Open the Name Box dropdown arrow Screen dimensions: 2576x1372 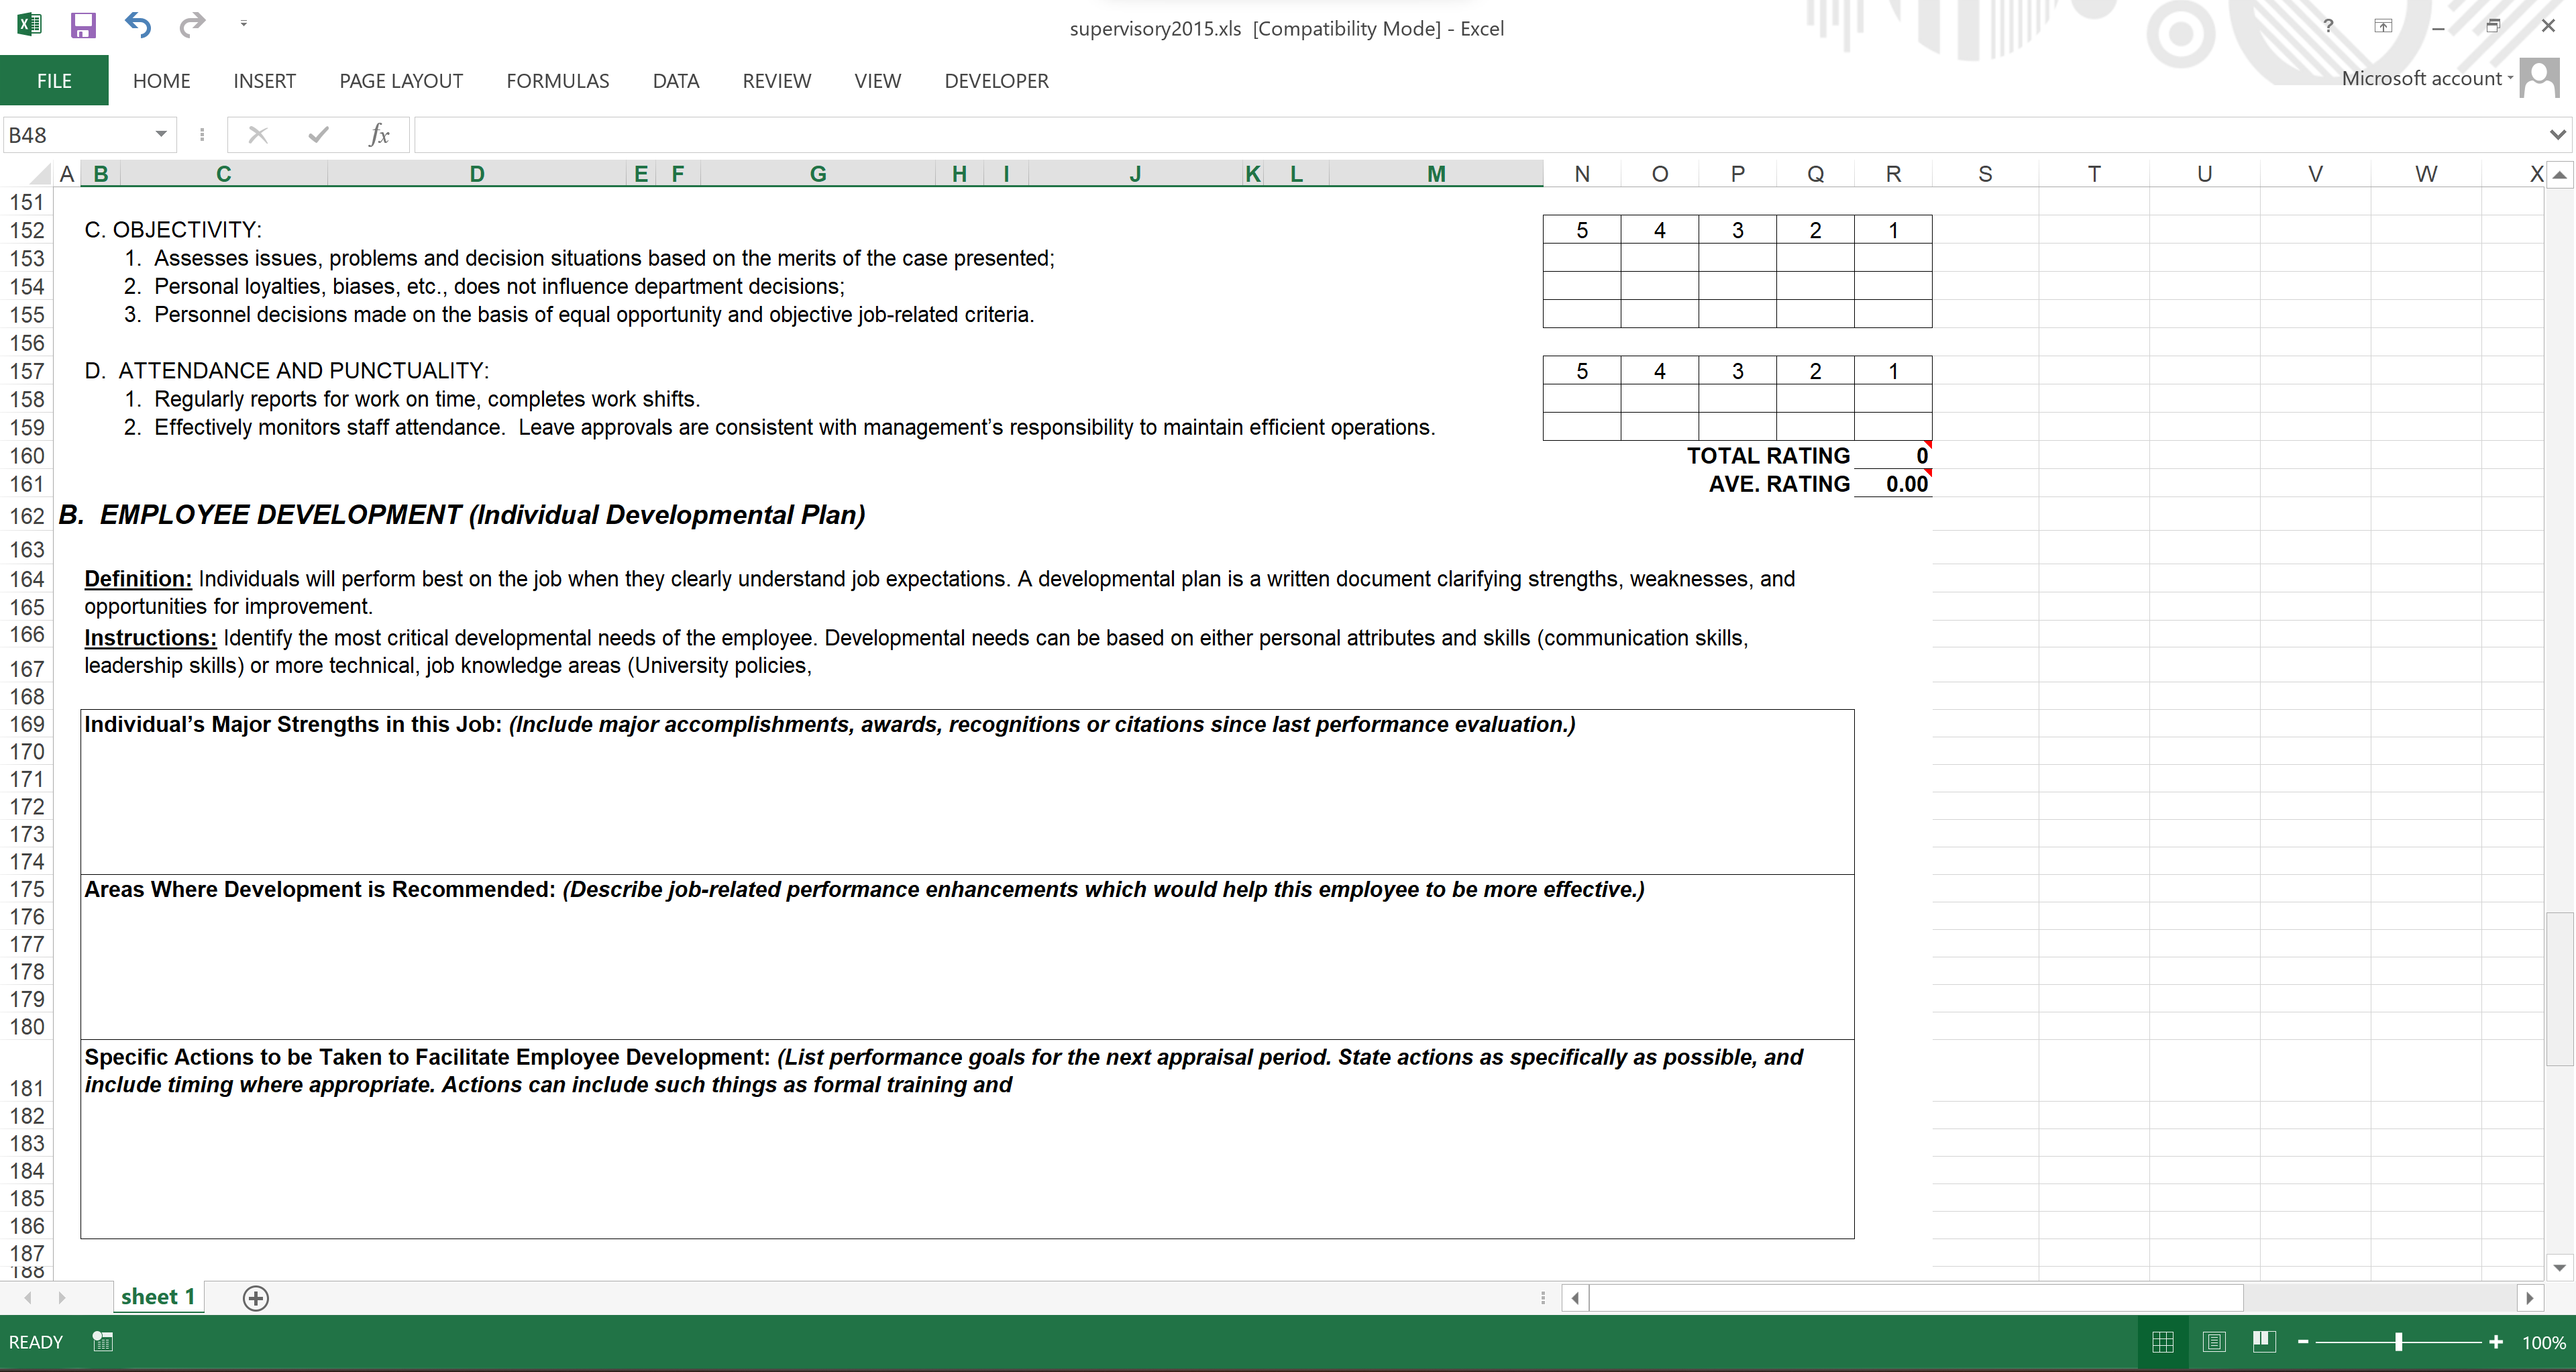pos(160,135)
